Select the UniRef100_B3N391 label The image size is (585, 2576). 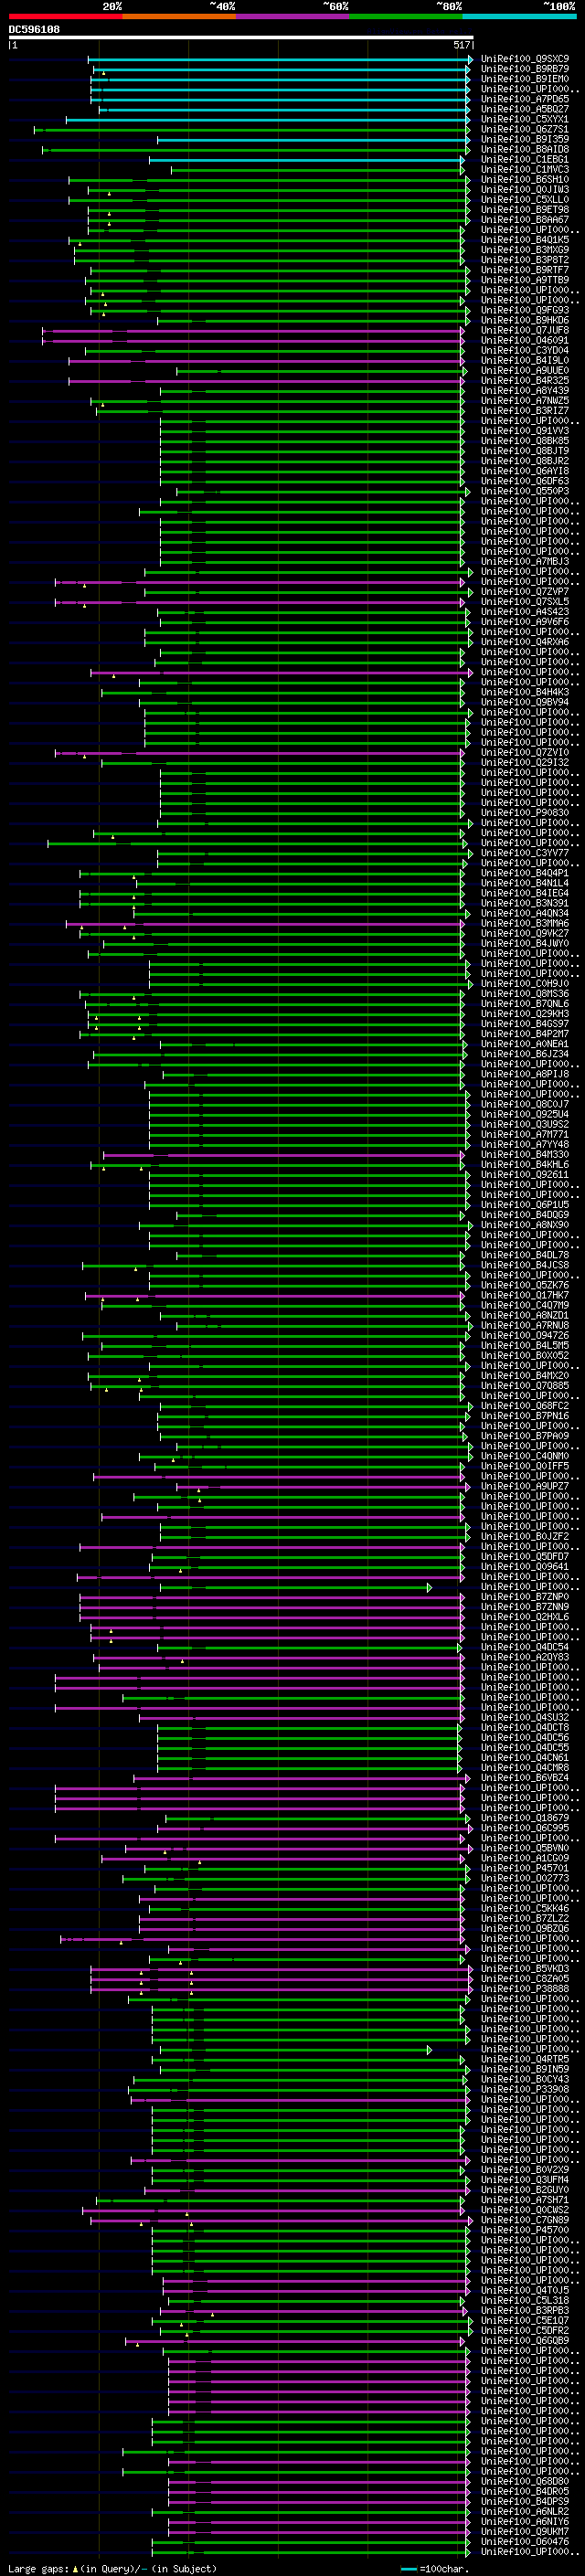click(524, 903)
